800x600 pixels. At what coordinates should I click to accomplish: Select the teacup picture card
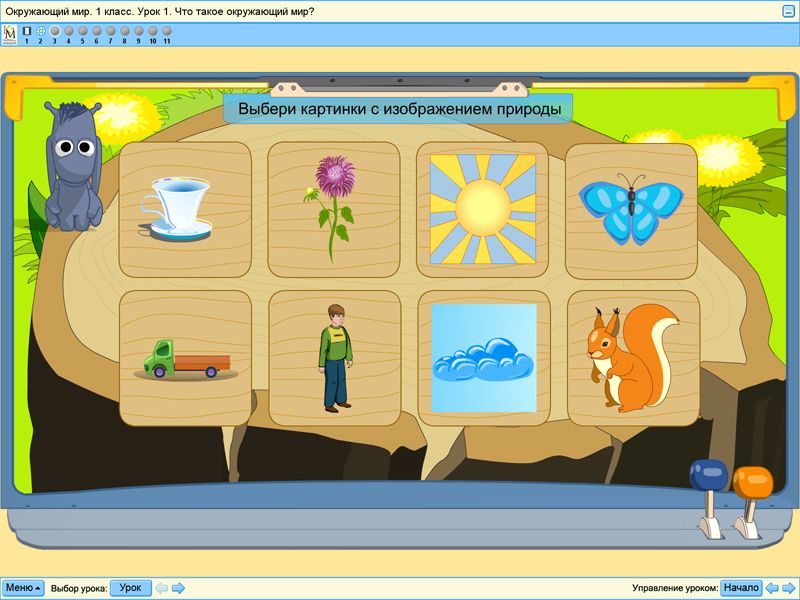[x=185, y=210]
